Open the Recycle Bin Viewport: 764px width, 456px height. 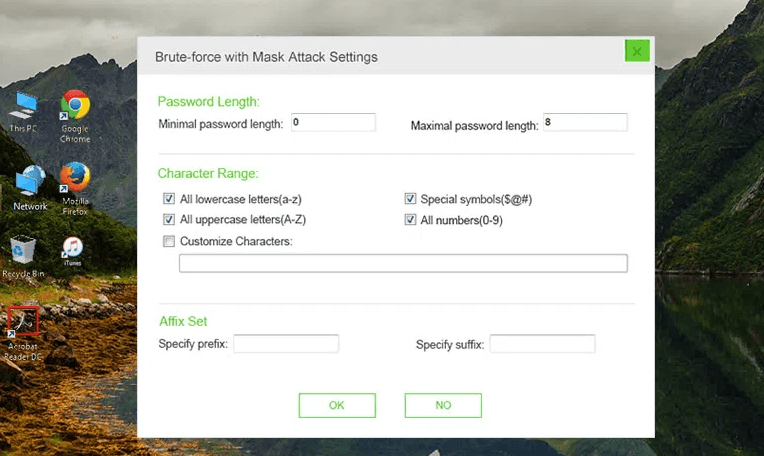pyautogui.click(x=23, y=250)
